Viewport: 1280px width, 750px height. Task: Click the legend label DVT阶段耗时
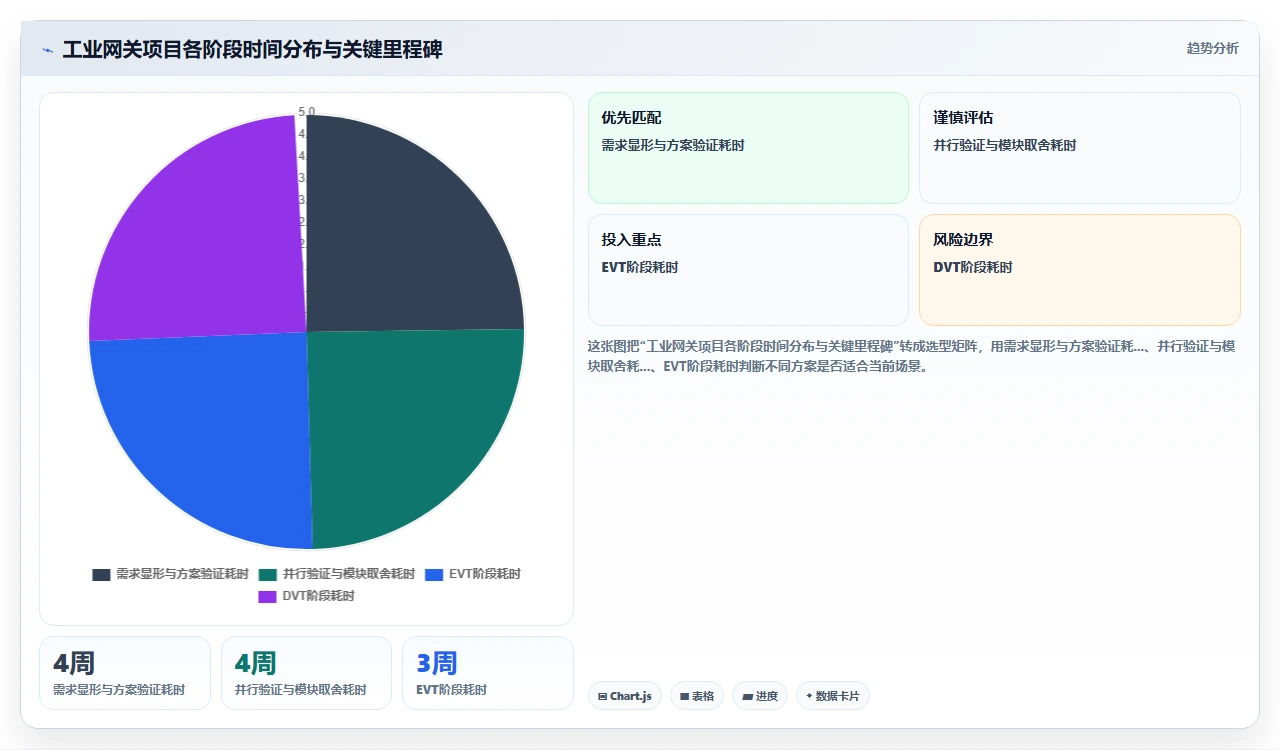pos(319,597)
